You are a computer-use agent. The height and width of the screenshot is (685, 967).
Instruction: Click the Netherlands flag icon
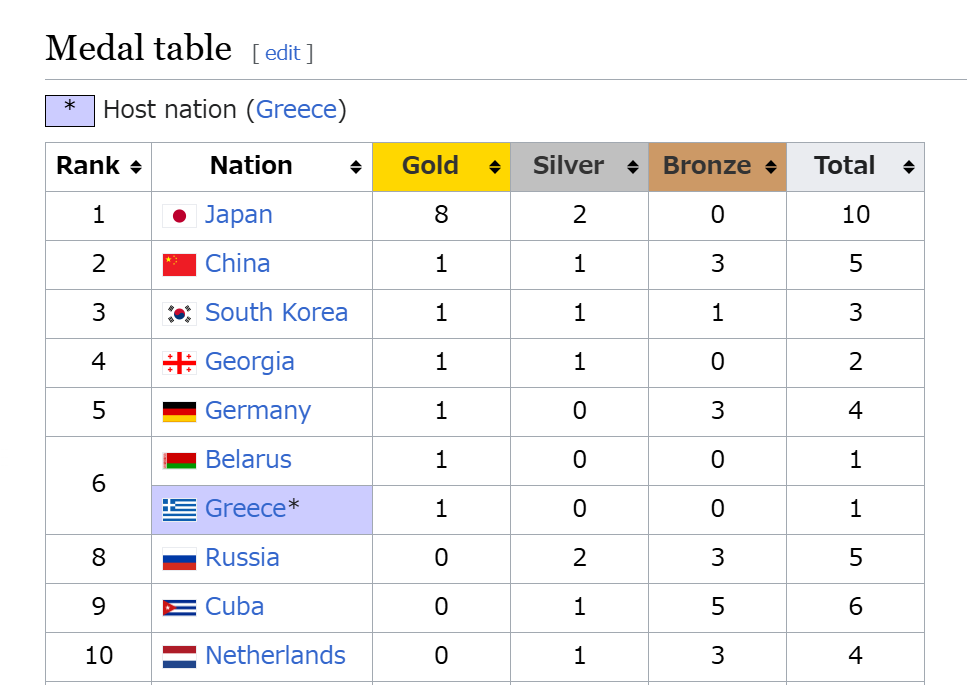click(179, 657)
